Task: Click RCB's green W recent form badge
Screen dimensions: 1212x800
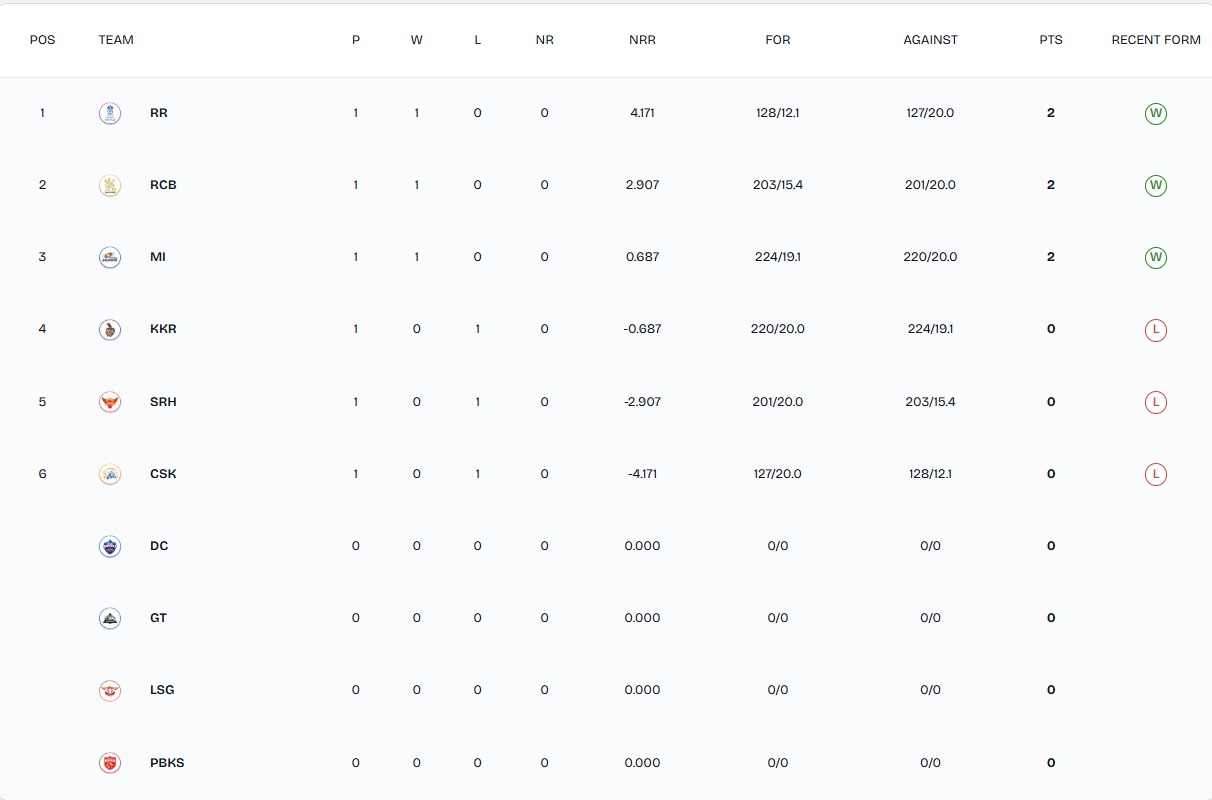Action: tap(1156, 185)
